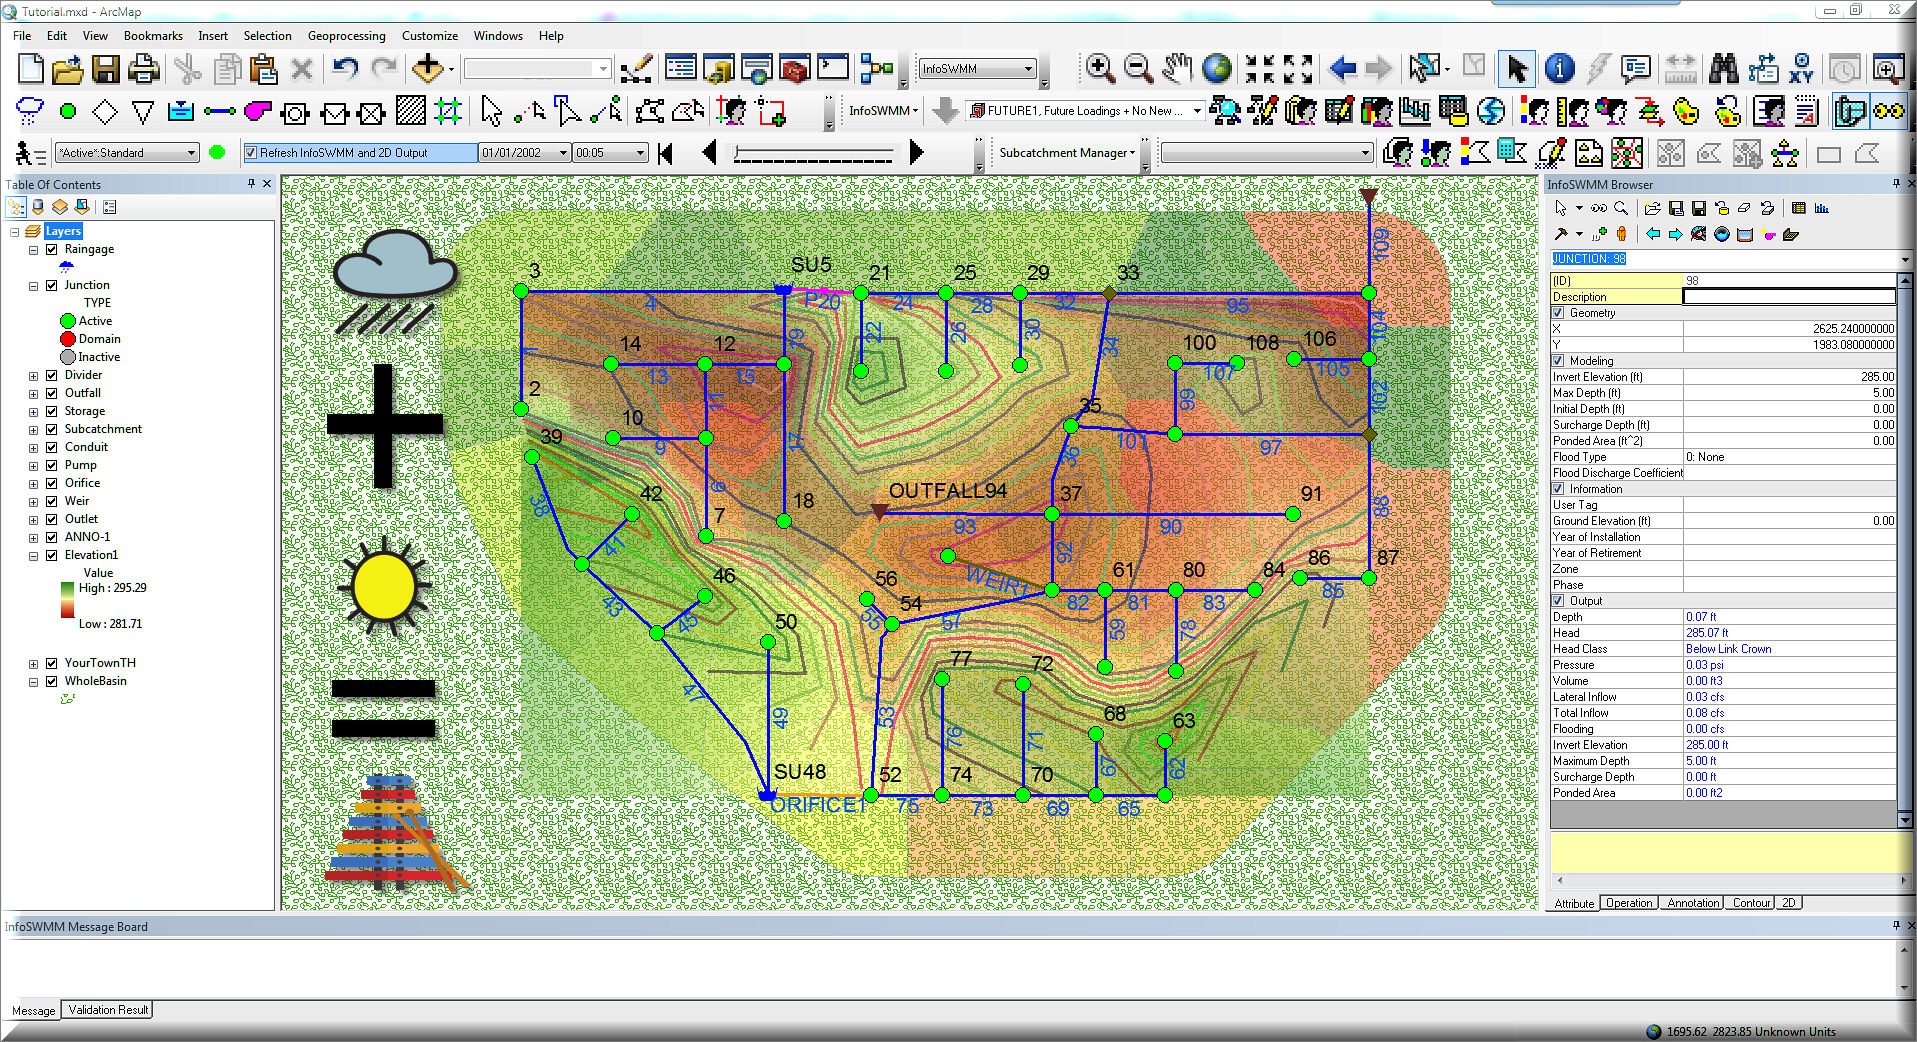Uncheck the Subcatchment layer
Viewport: 1917px width, 1042px height.
(52, 429)
